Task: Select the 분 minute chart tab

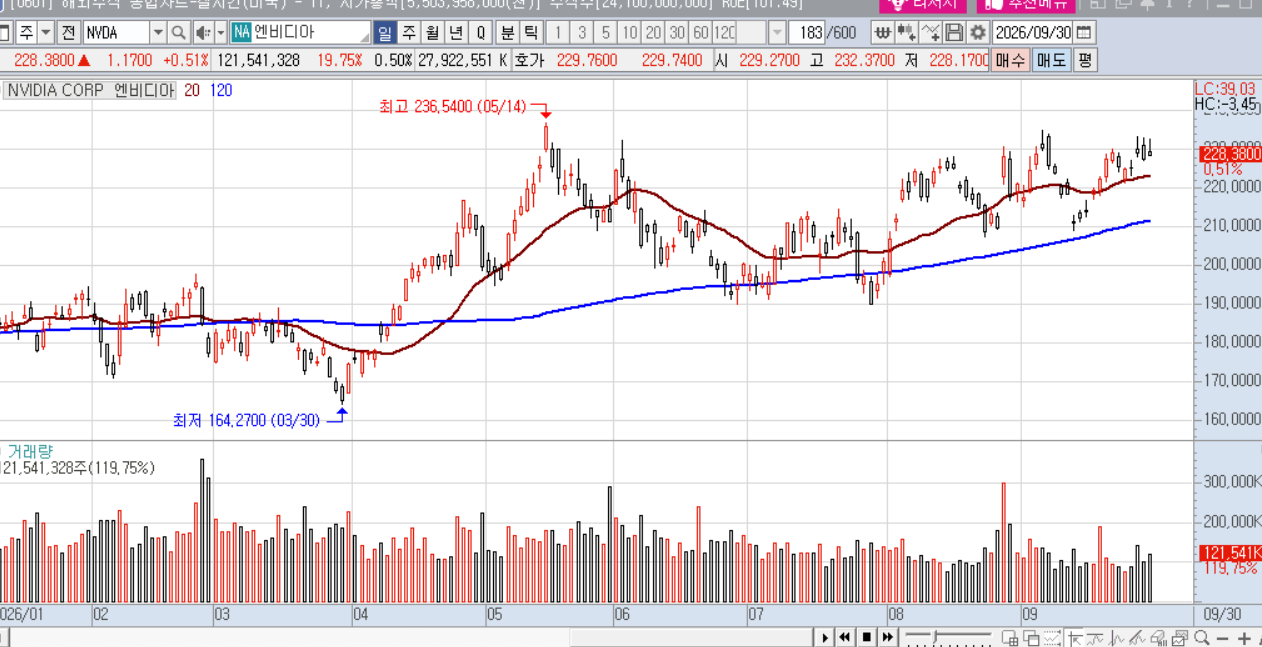Action: click(x=508, y=32)
